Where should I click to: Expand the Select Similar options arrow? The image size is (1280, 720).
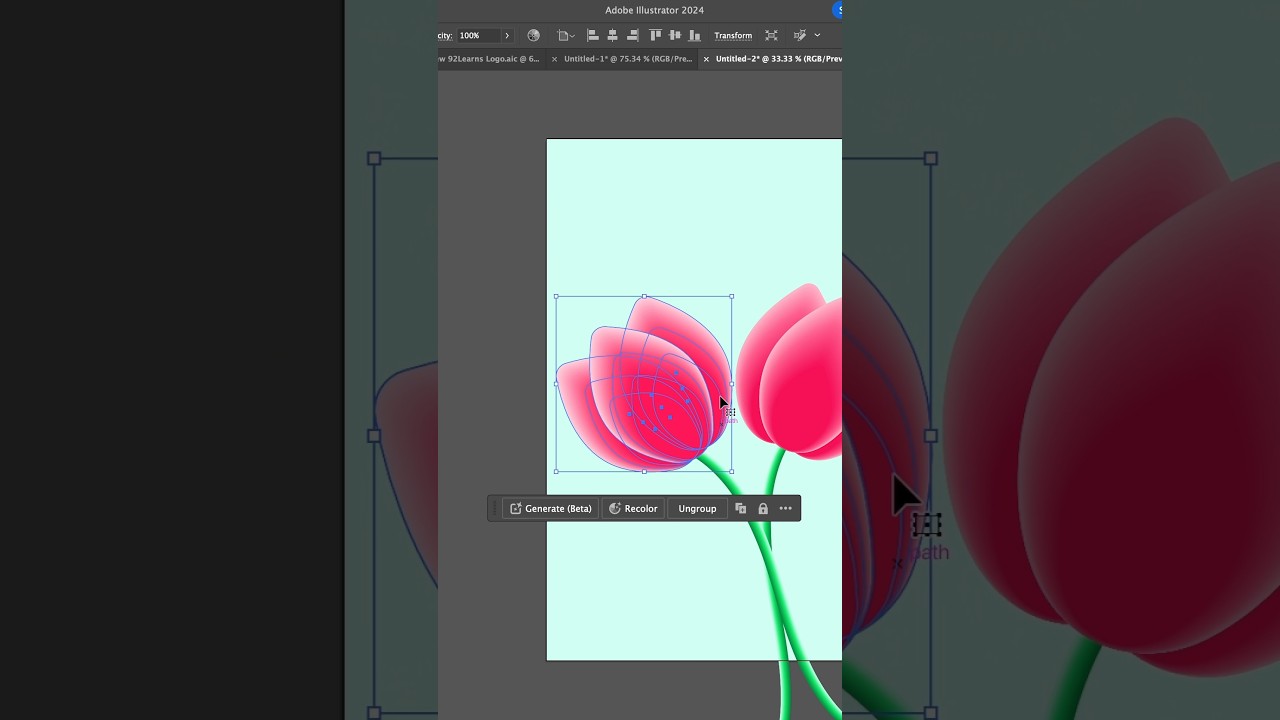(817, 35)
